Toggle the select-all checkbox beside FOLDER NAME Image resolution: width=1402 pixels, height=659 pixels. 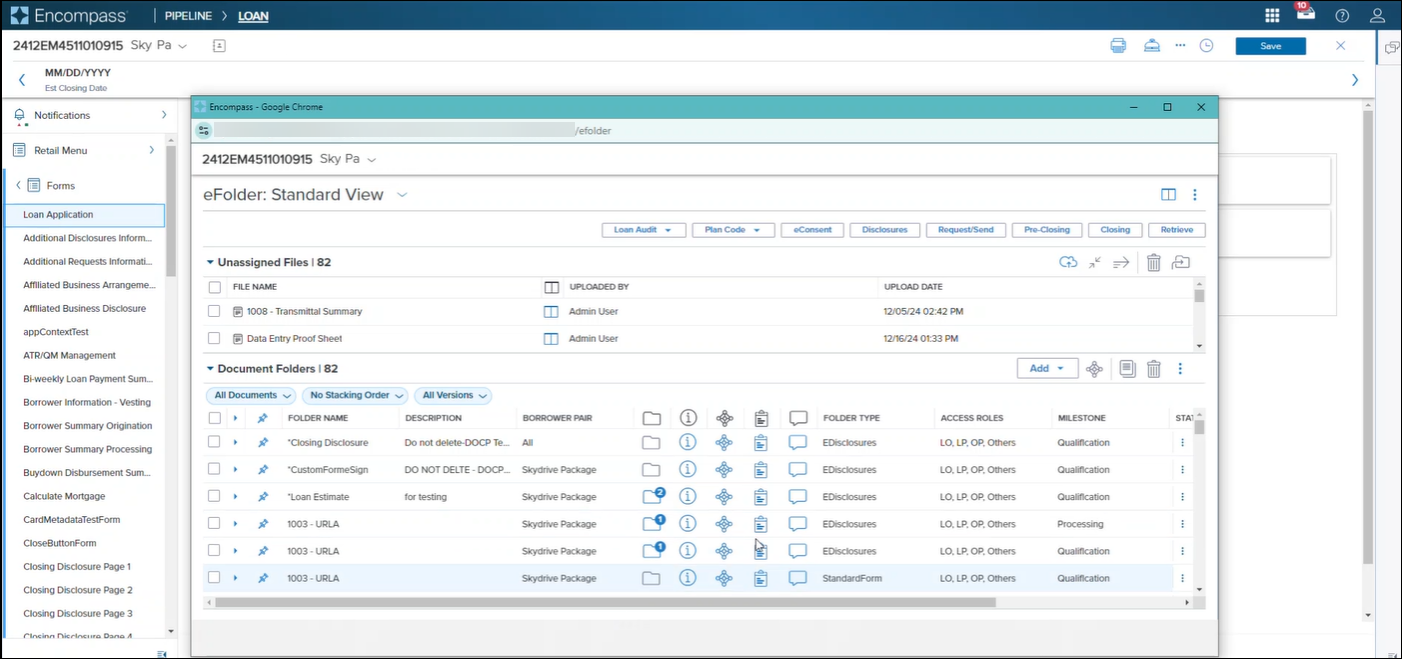214,418
